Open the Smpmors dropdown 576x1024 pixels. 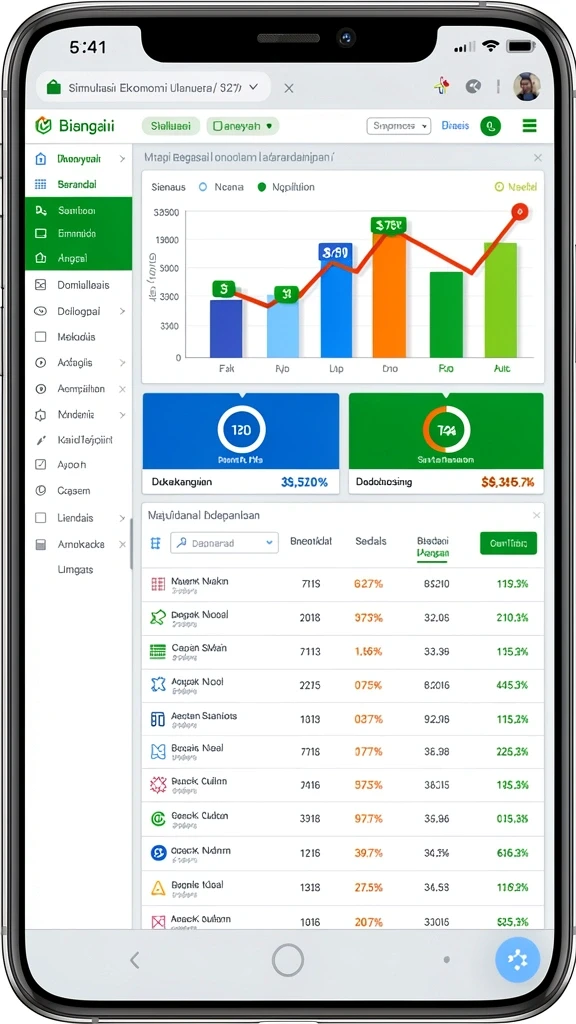[398, 126]
